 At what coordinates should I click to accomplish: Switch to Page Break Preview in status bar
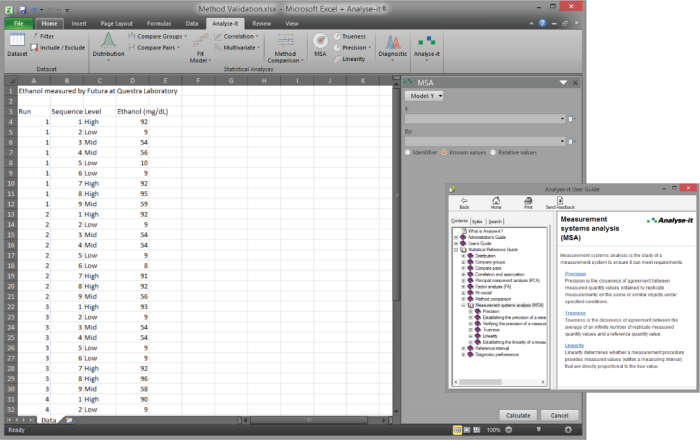[476, 430]
